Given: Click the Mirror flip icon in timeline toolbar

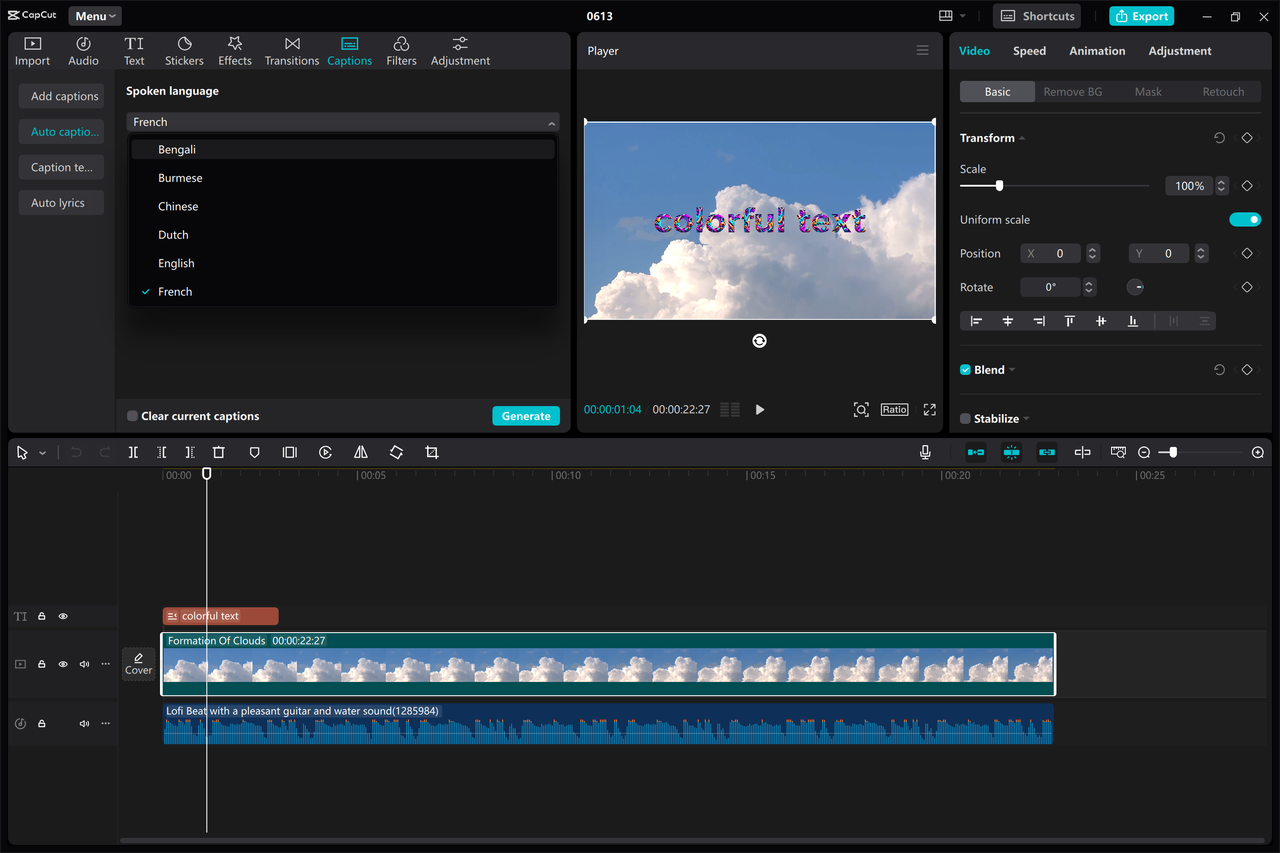Looking at the screenshot, I should [361, 452].
